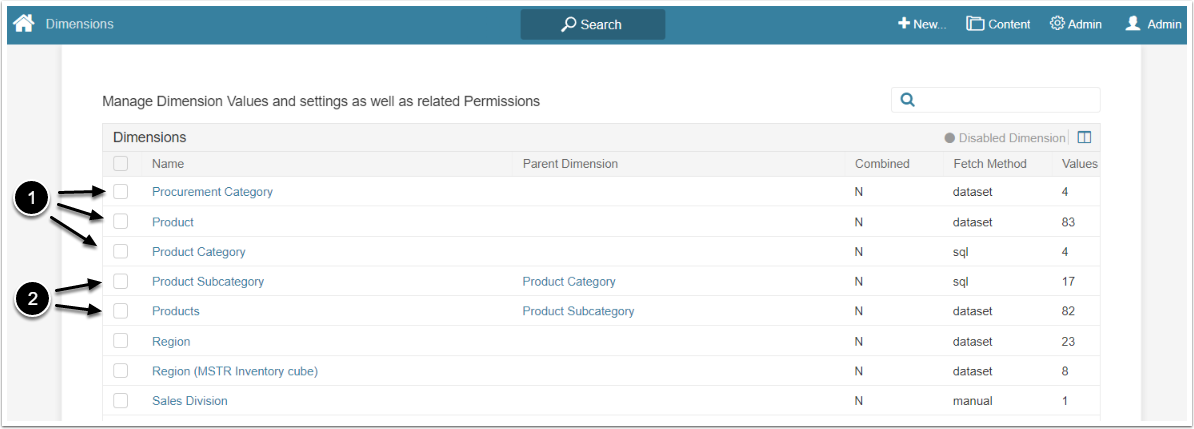This screenshot has height=429, width=1194.
Task: Focus the dimensions filter search field
Action: point(1005,100)
